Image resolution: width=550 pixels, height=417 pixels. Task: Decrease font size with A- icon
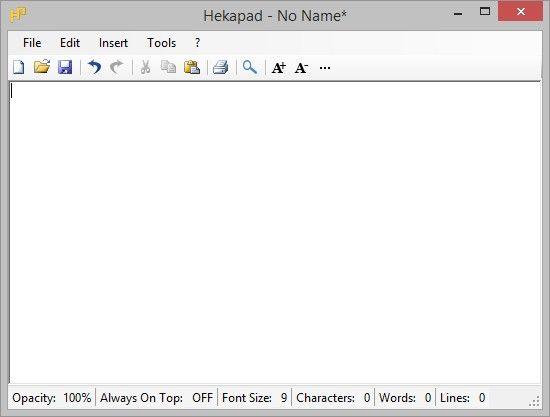(x=301, y=67)
